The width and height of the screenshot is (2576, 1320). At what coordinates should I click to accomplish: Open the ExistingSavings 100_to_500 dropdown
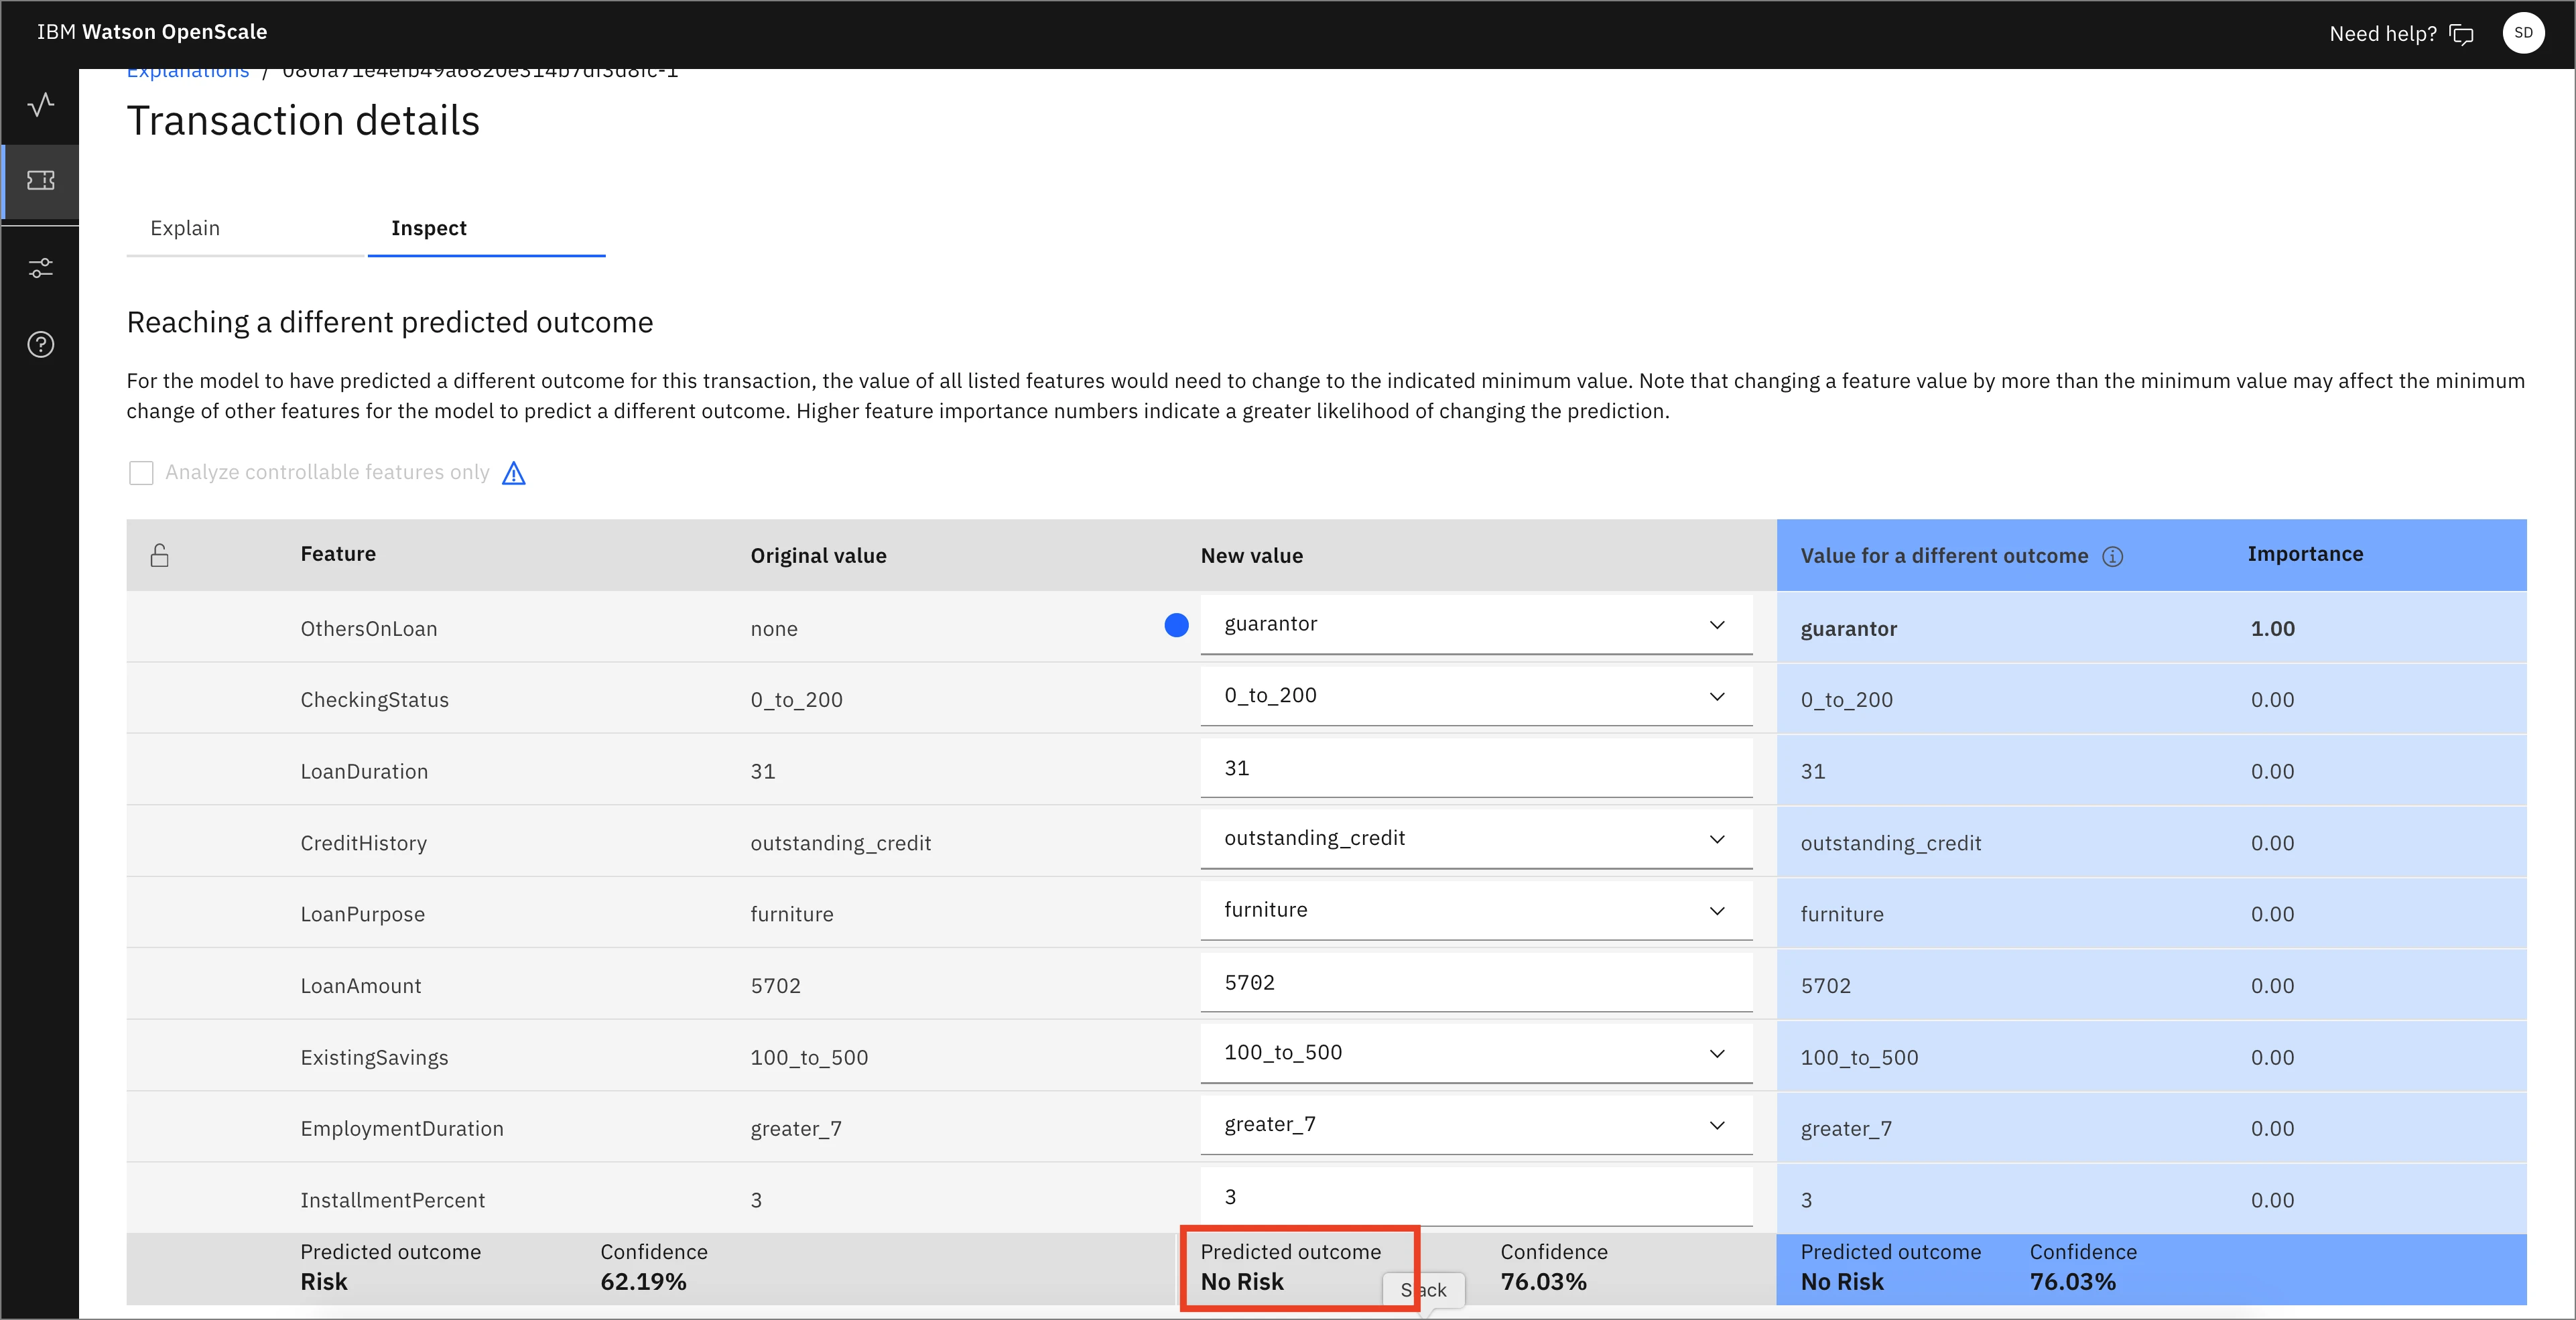(1476, 1053)
